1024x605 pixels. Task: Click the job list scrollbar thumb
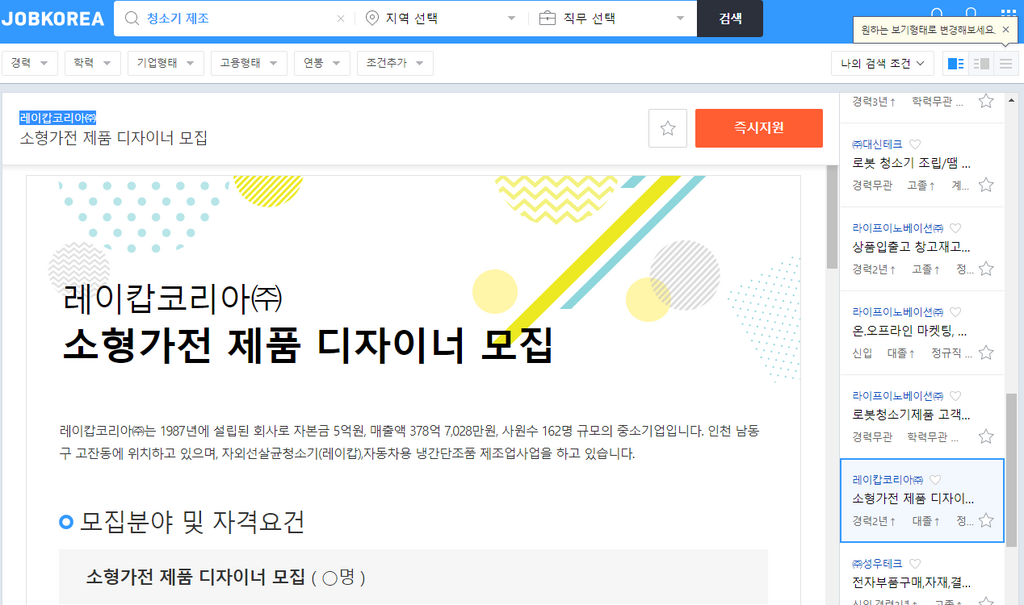coord(1011,469)
